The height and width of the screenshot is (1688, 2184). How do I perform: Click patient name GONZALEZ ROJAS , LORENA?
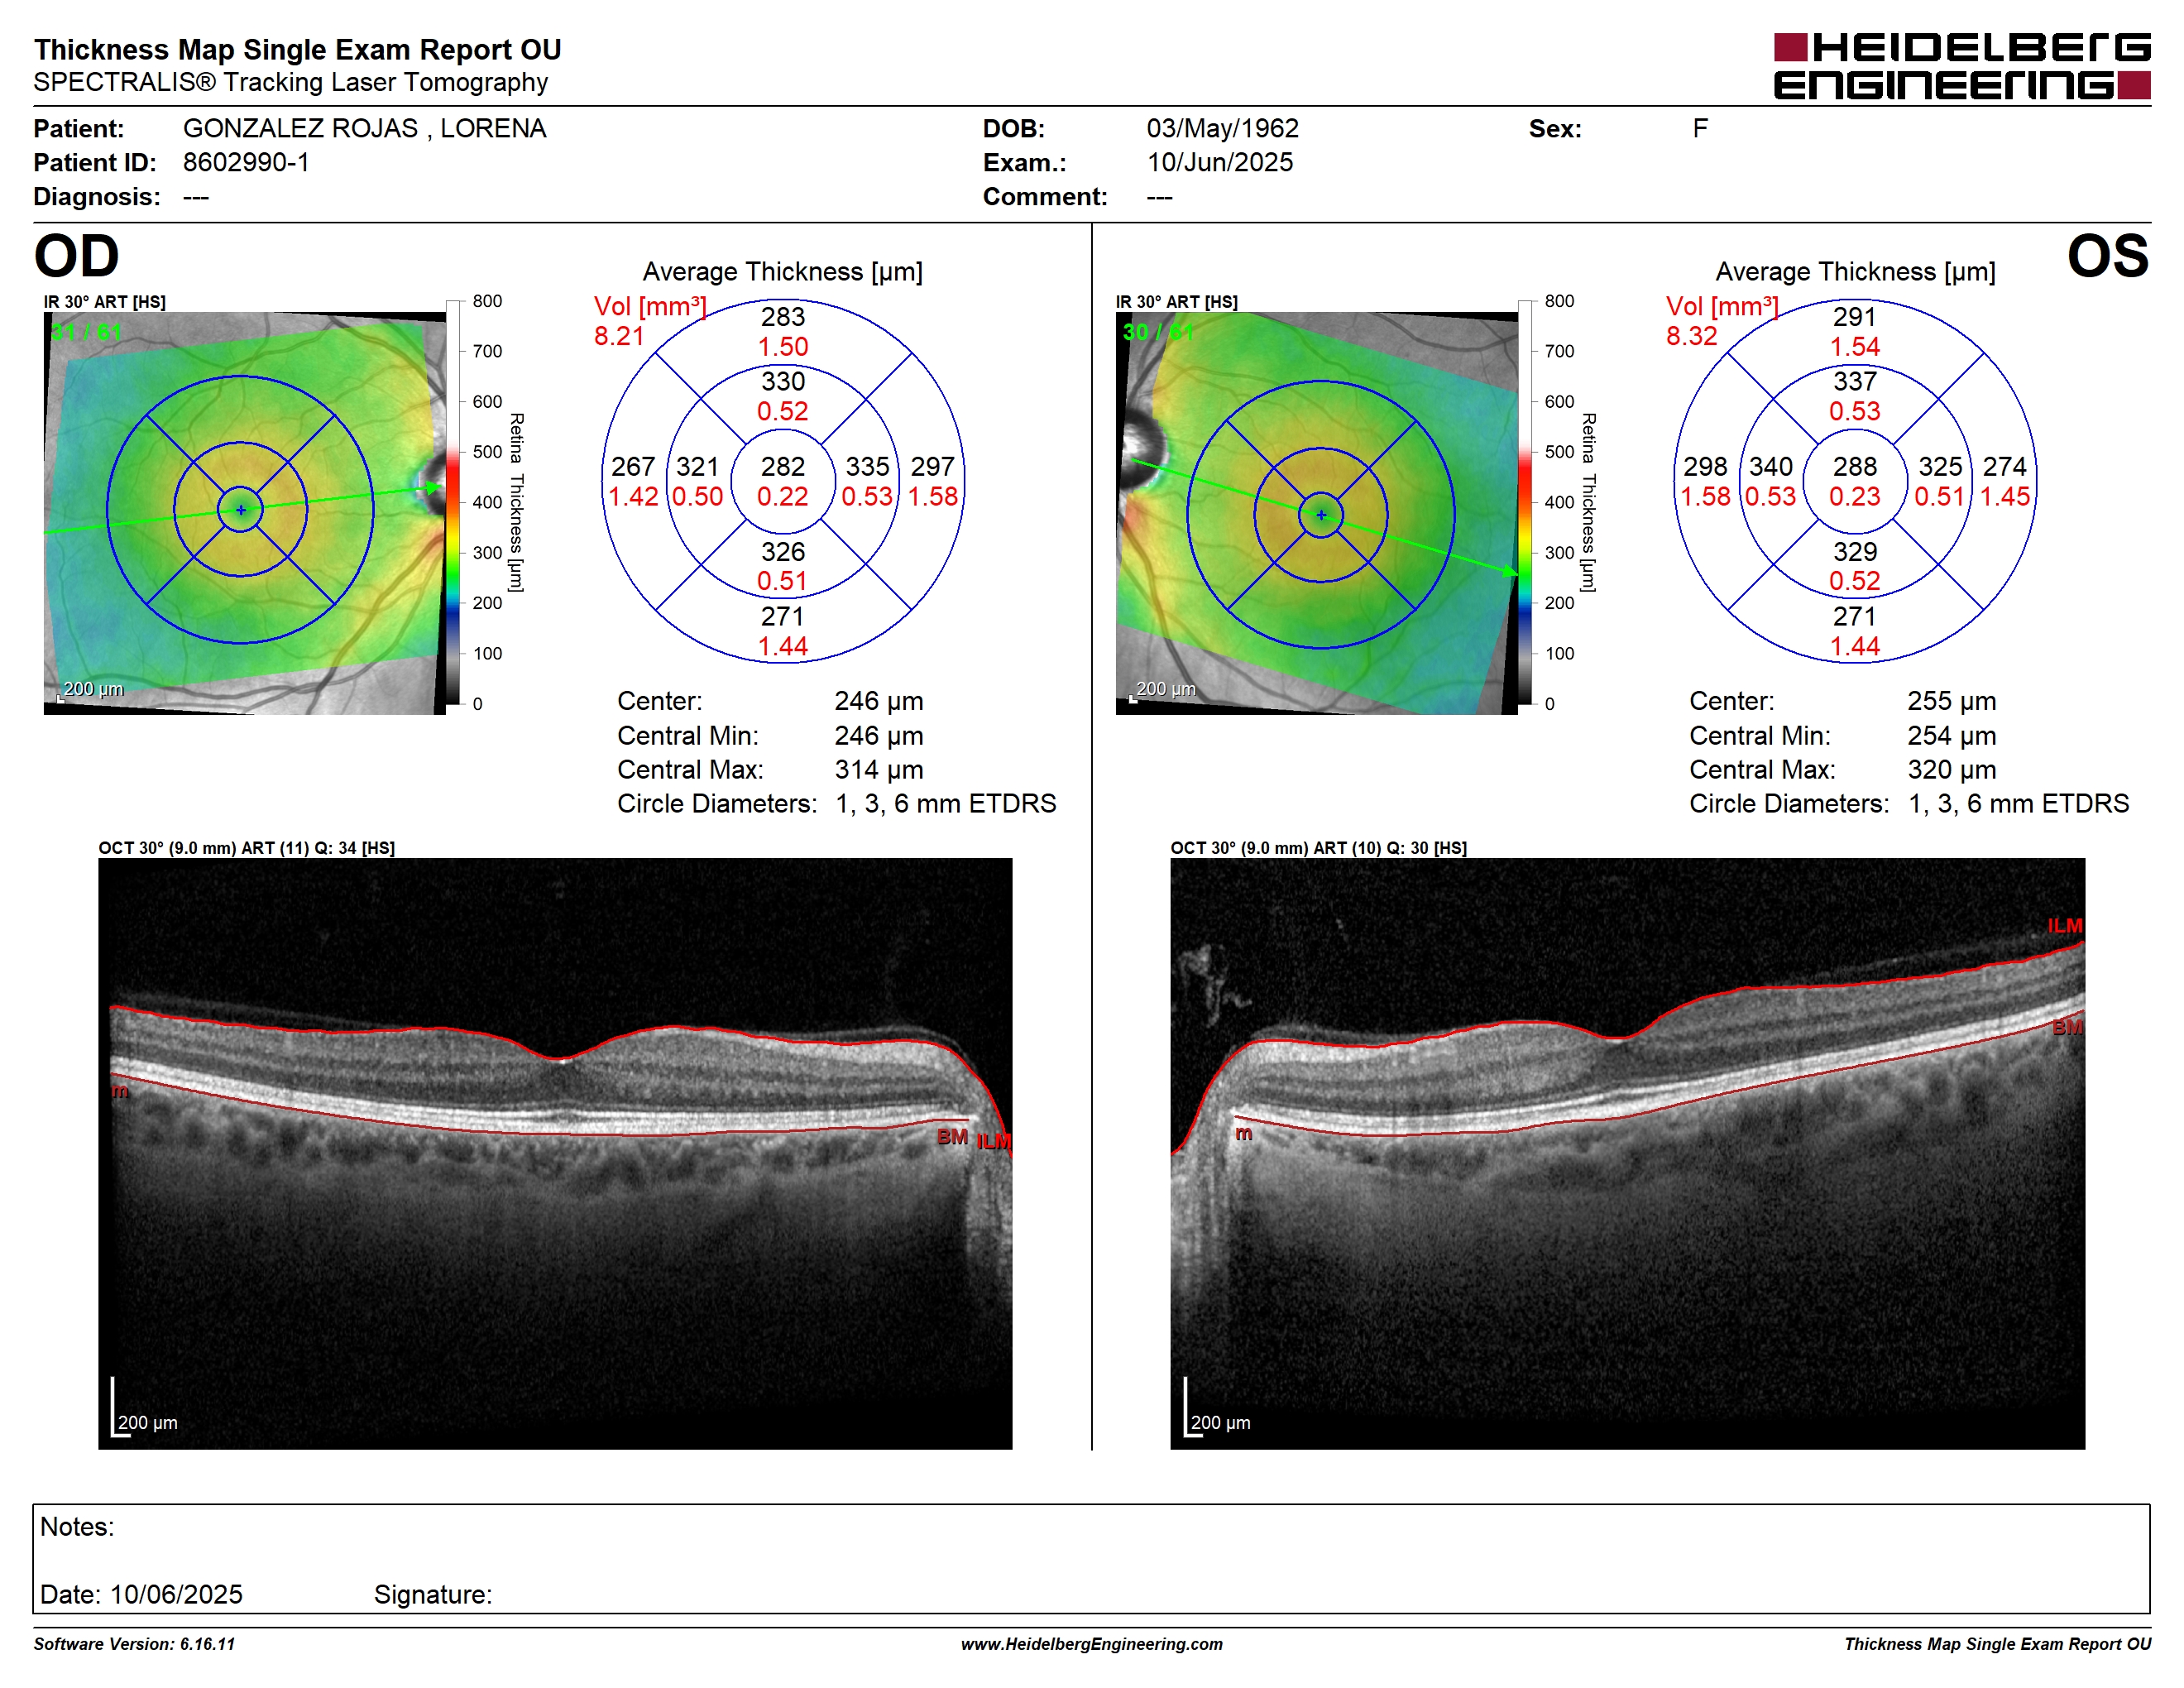click(x=365, y=128)
